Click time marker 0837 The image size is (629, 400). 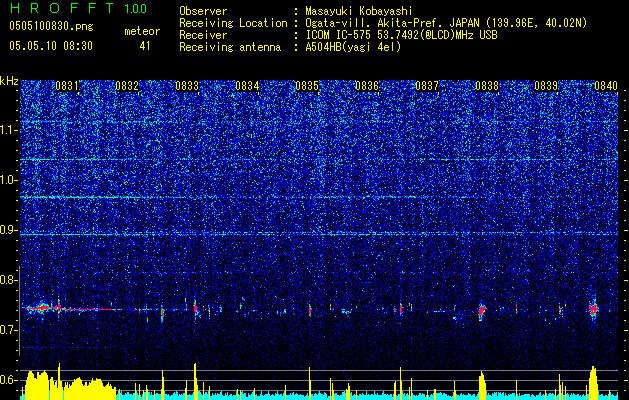click(427, 86)
